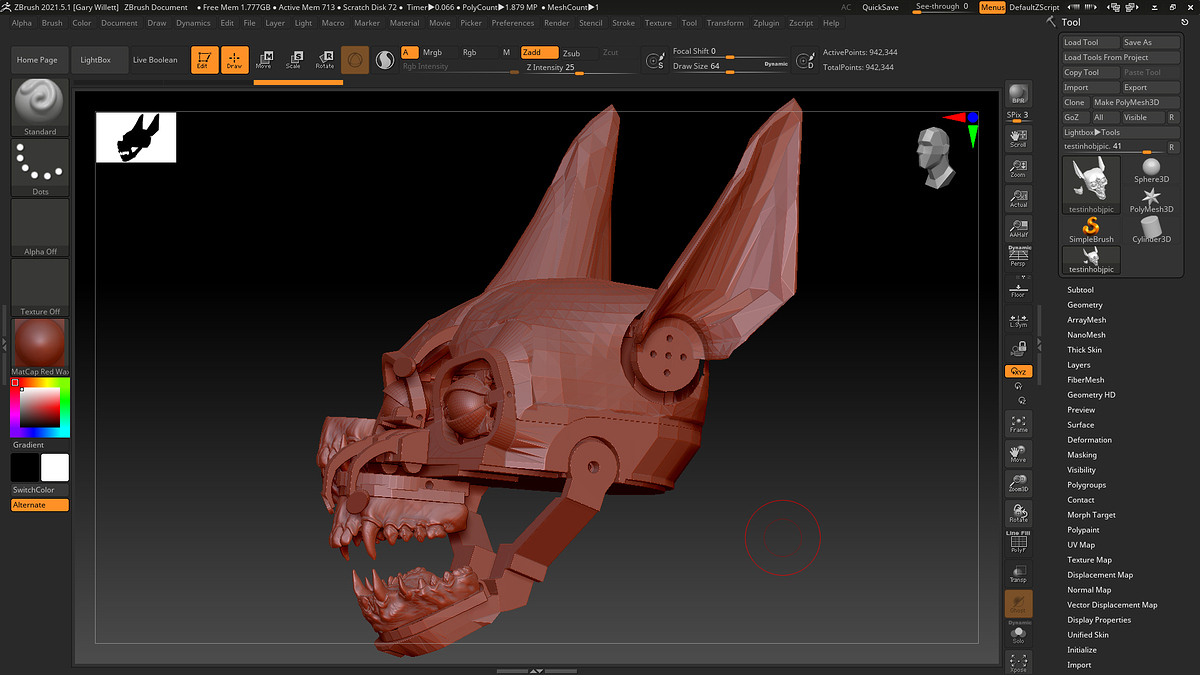Click the QuickSave button
This screenshot has width=1200, height=675.
[x=879, y=7]
